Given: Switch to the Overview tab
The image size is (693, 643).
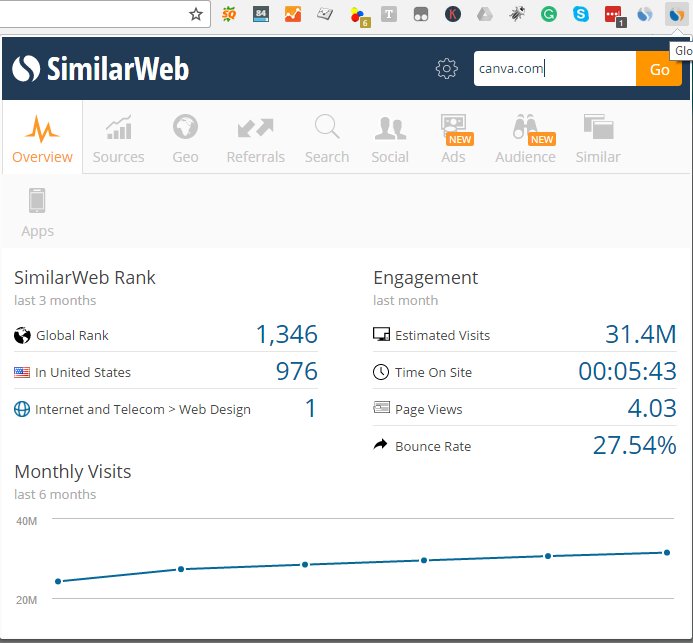Looking at the screenshot, I should tap(42, 138).
